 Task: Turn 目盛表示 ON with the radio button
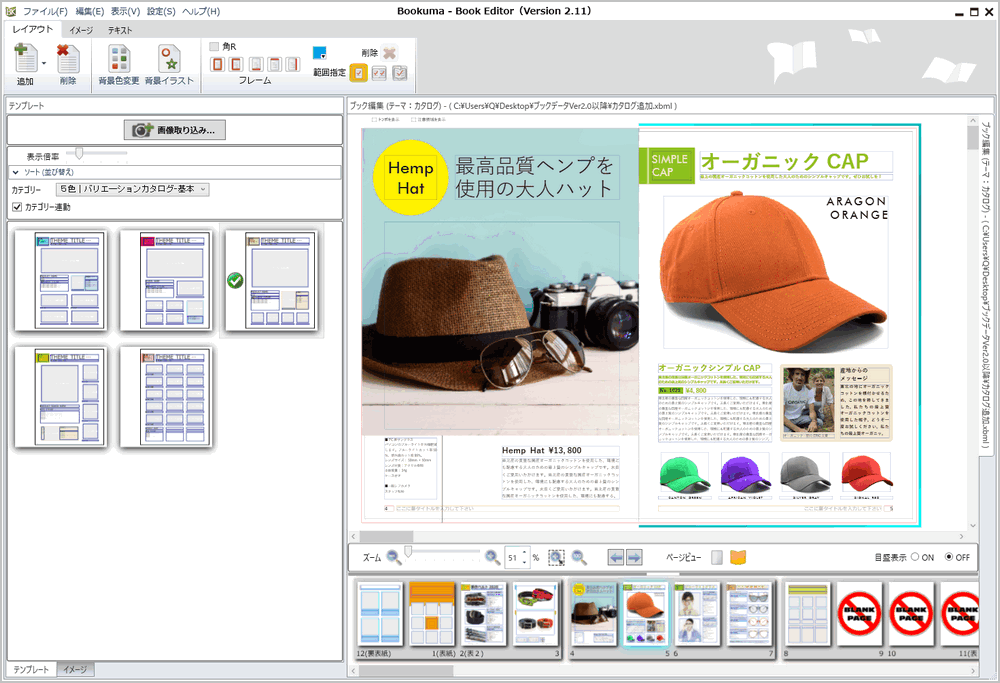(x=916, y=557)
